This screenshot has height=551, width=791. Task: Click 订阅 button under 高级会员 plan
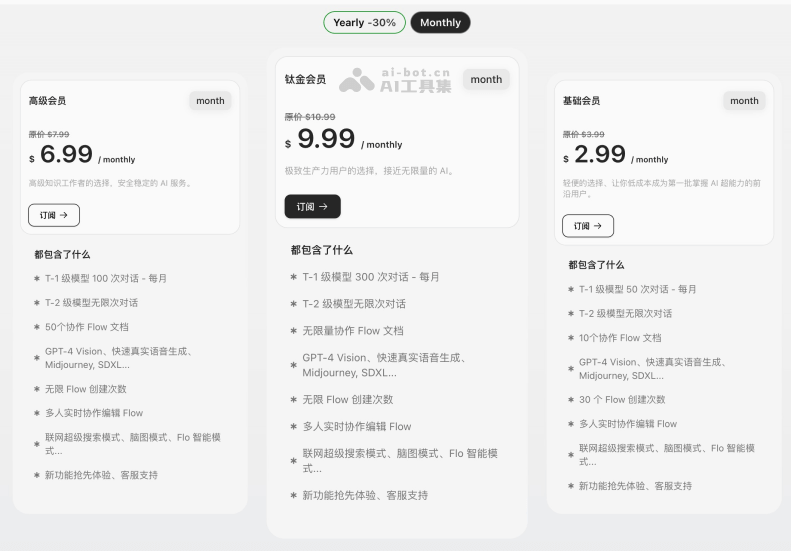point(54,215)
